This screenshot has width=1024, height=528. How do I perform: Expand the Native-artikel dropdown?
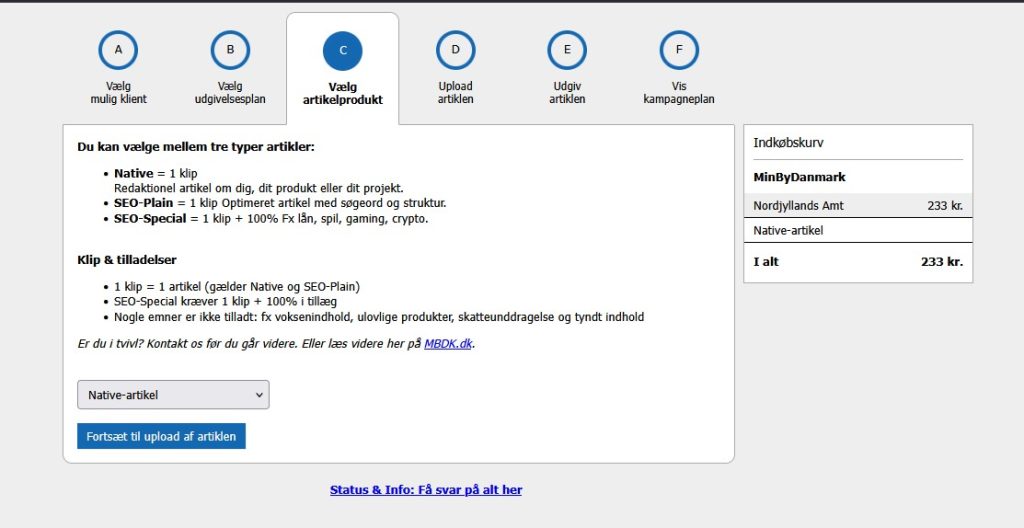click(x=173, y=395)
